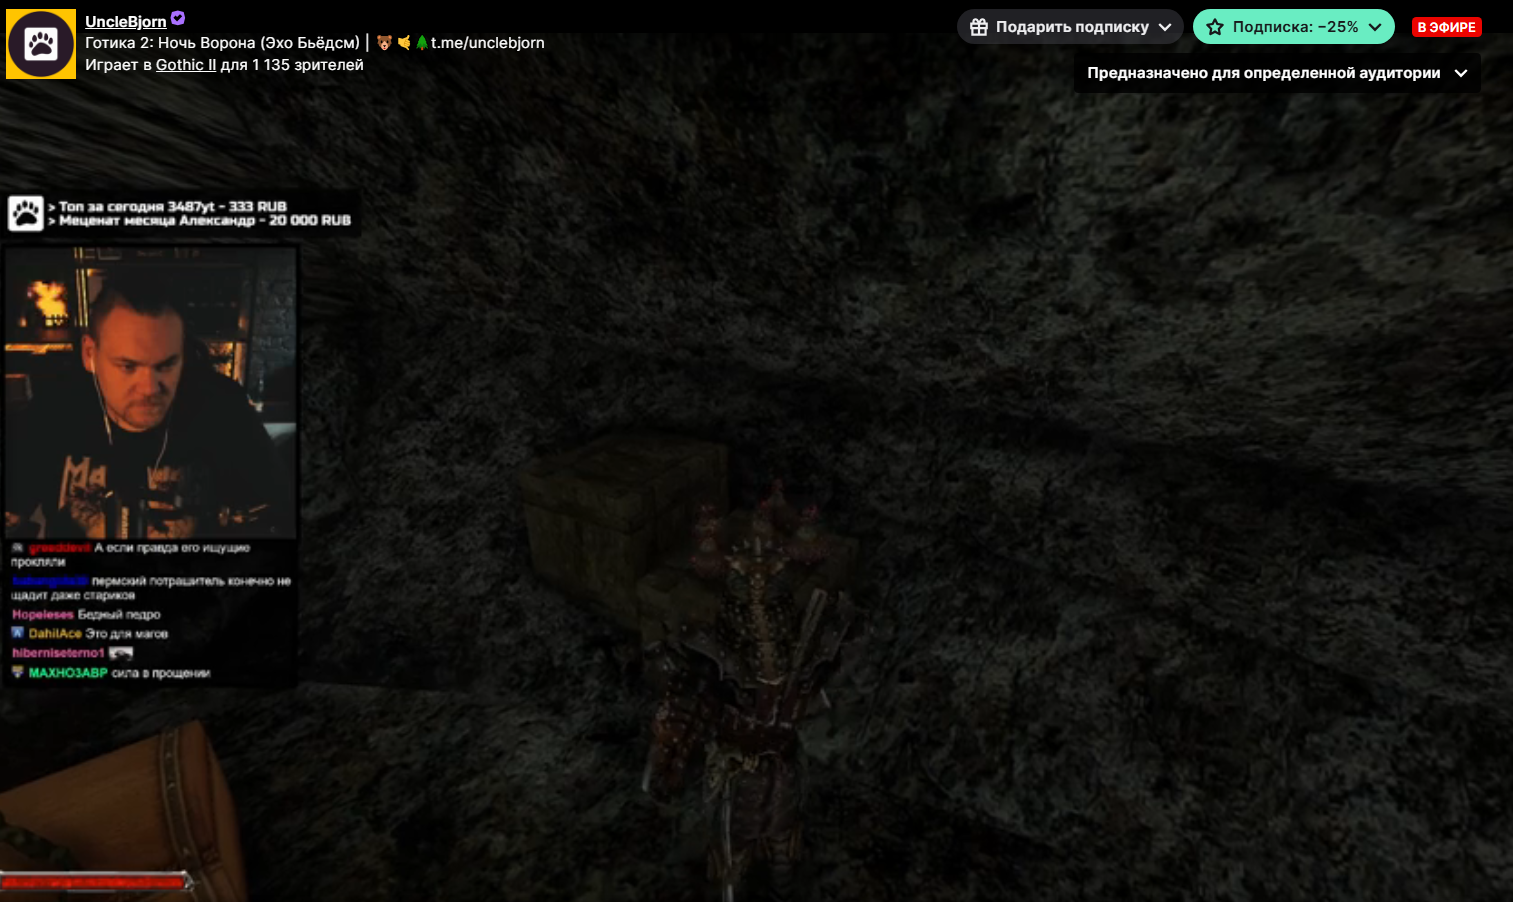Click the gift icon on Подарить подписку
Image resolution: width=1513 pixels, height=902 pixels.
point(979,27)
